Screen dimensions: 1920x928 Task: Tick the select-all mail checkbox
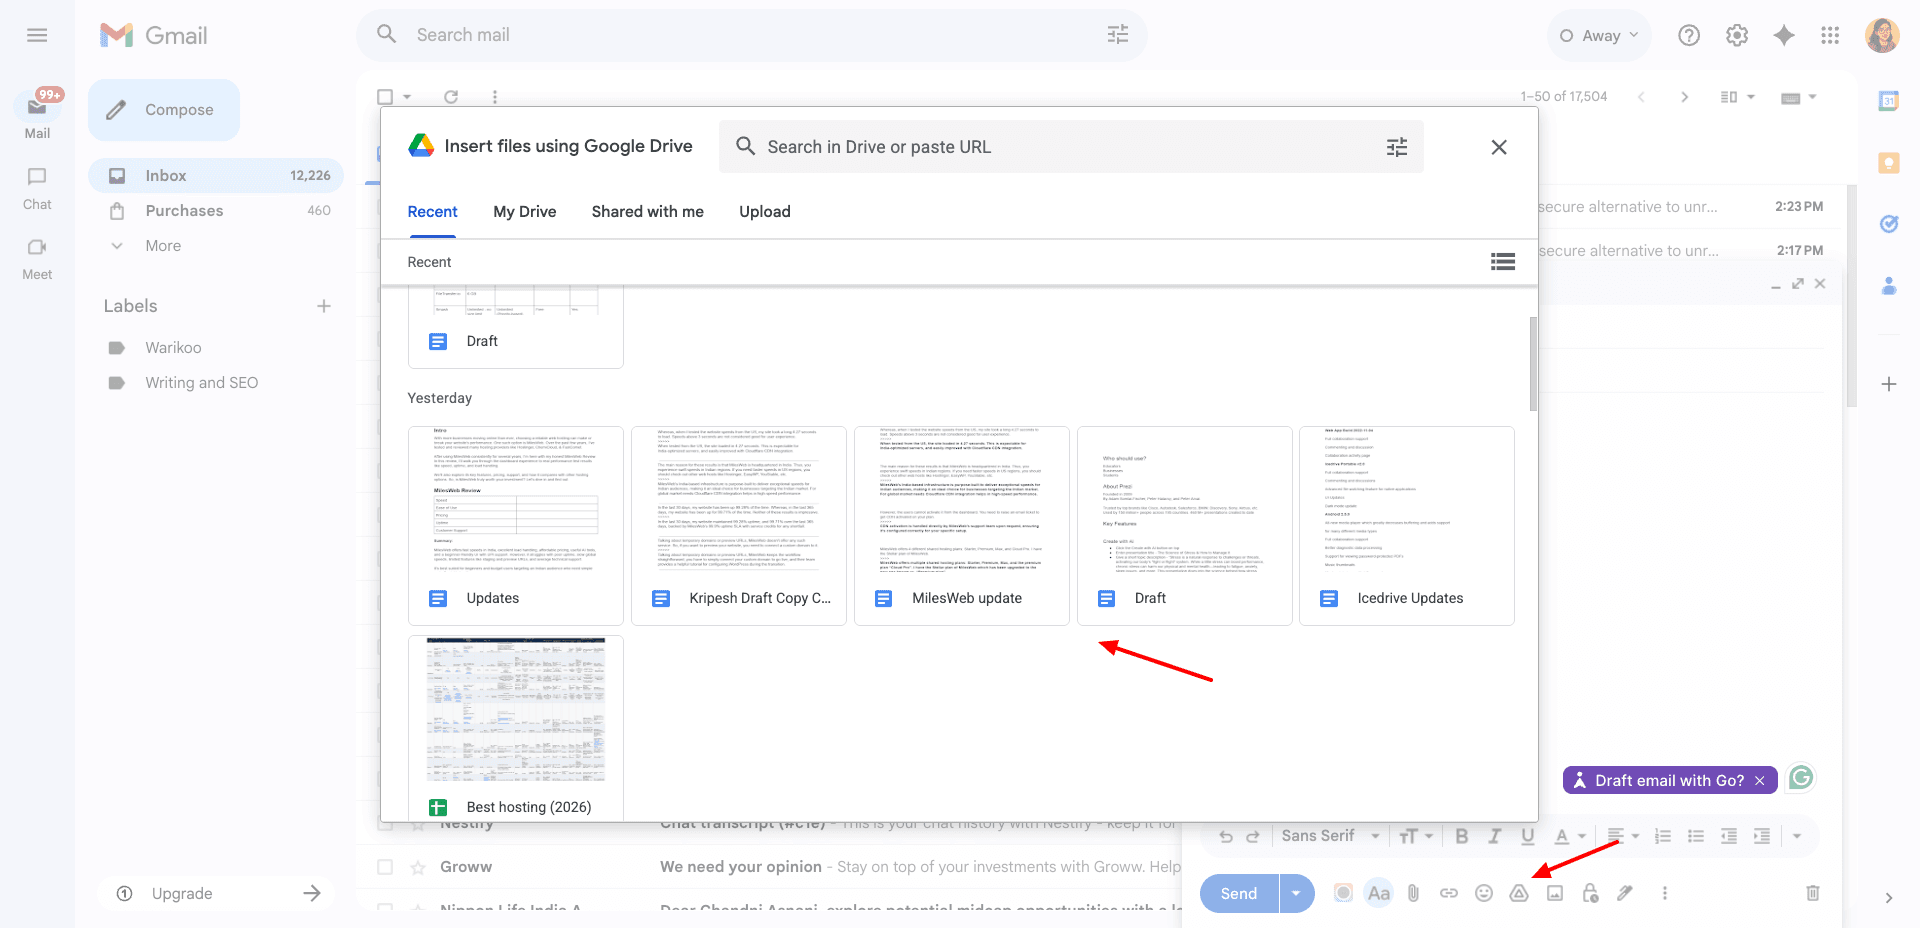(385, 97)
